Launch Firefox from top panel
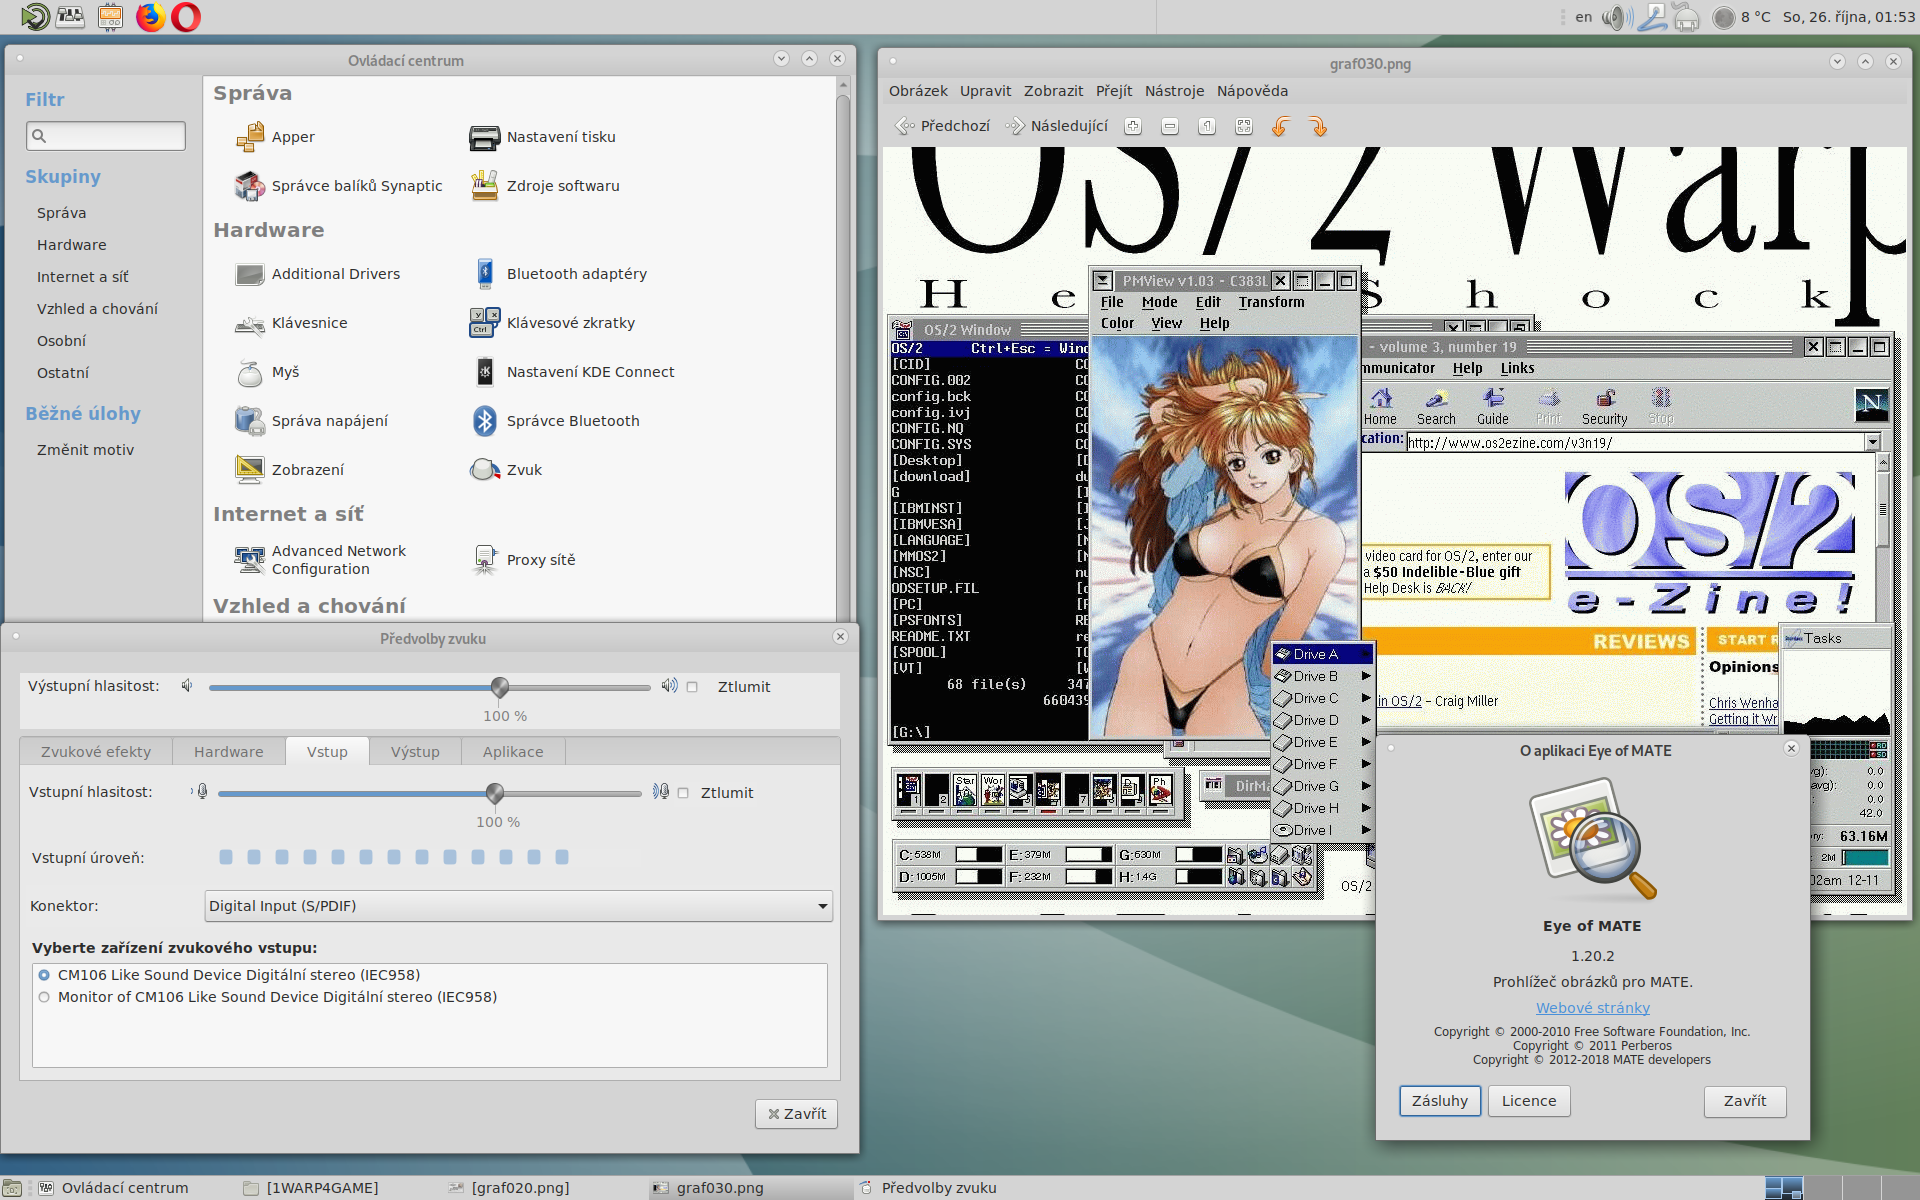 tap(150, 16)
